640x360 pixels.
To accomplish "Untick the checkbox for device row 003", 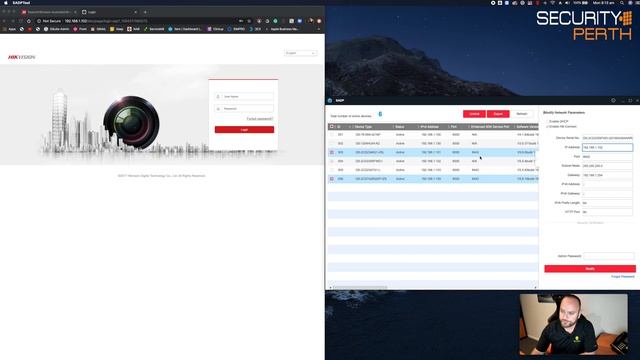I will (331, 152).
